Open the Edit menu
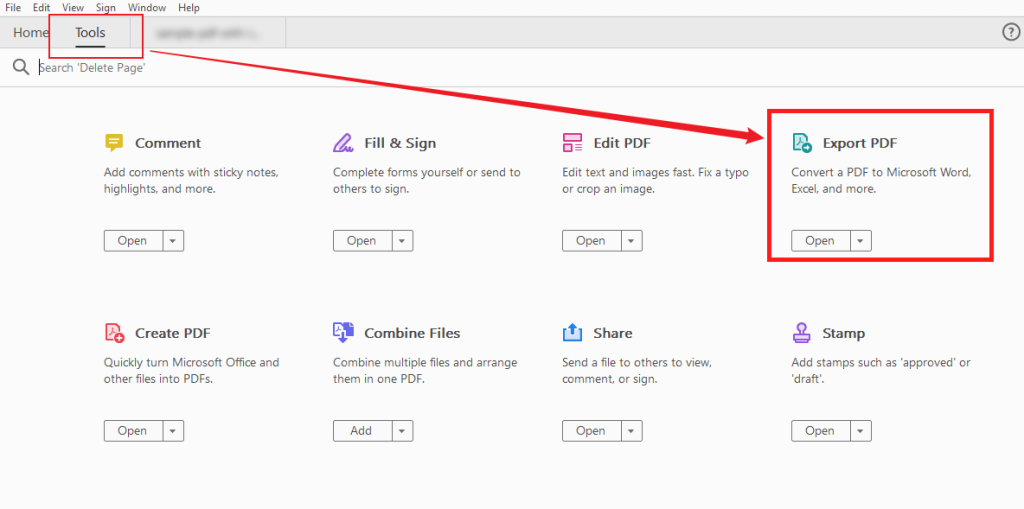This screenshot has width=1024, height=509. (x=41, y=8)
